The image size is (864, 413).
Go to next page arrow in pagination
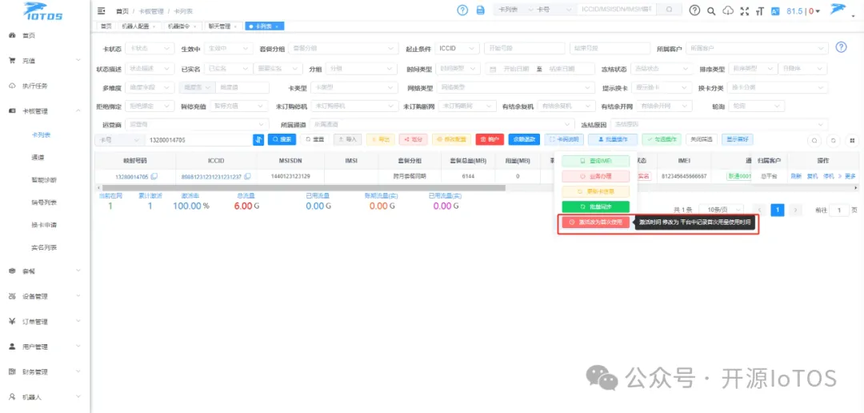(x=795, y=210)
